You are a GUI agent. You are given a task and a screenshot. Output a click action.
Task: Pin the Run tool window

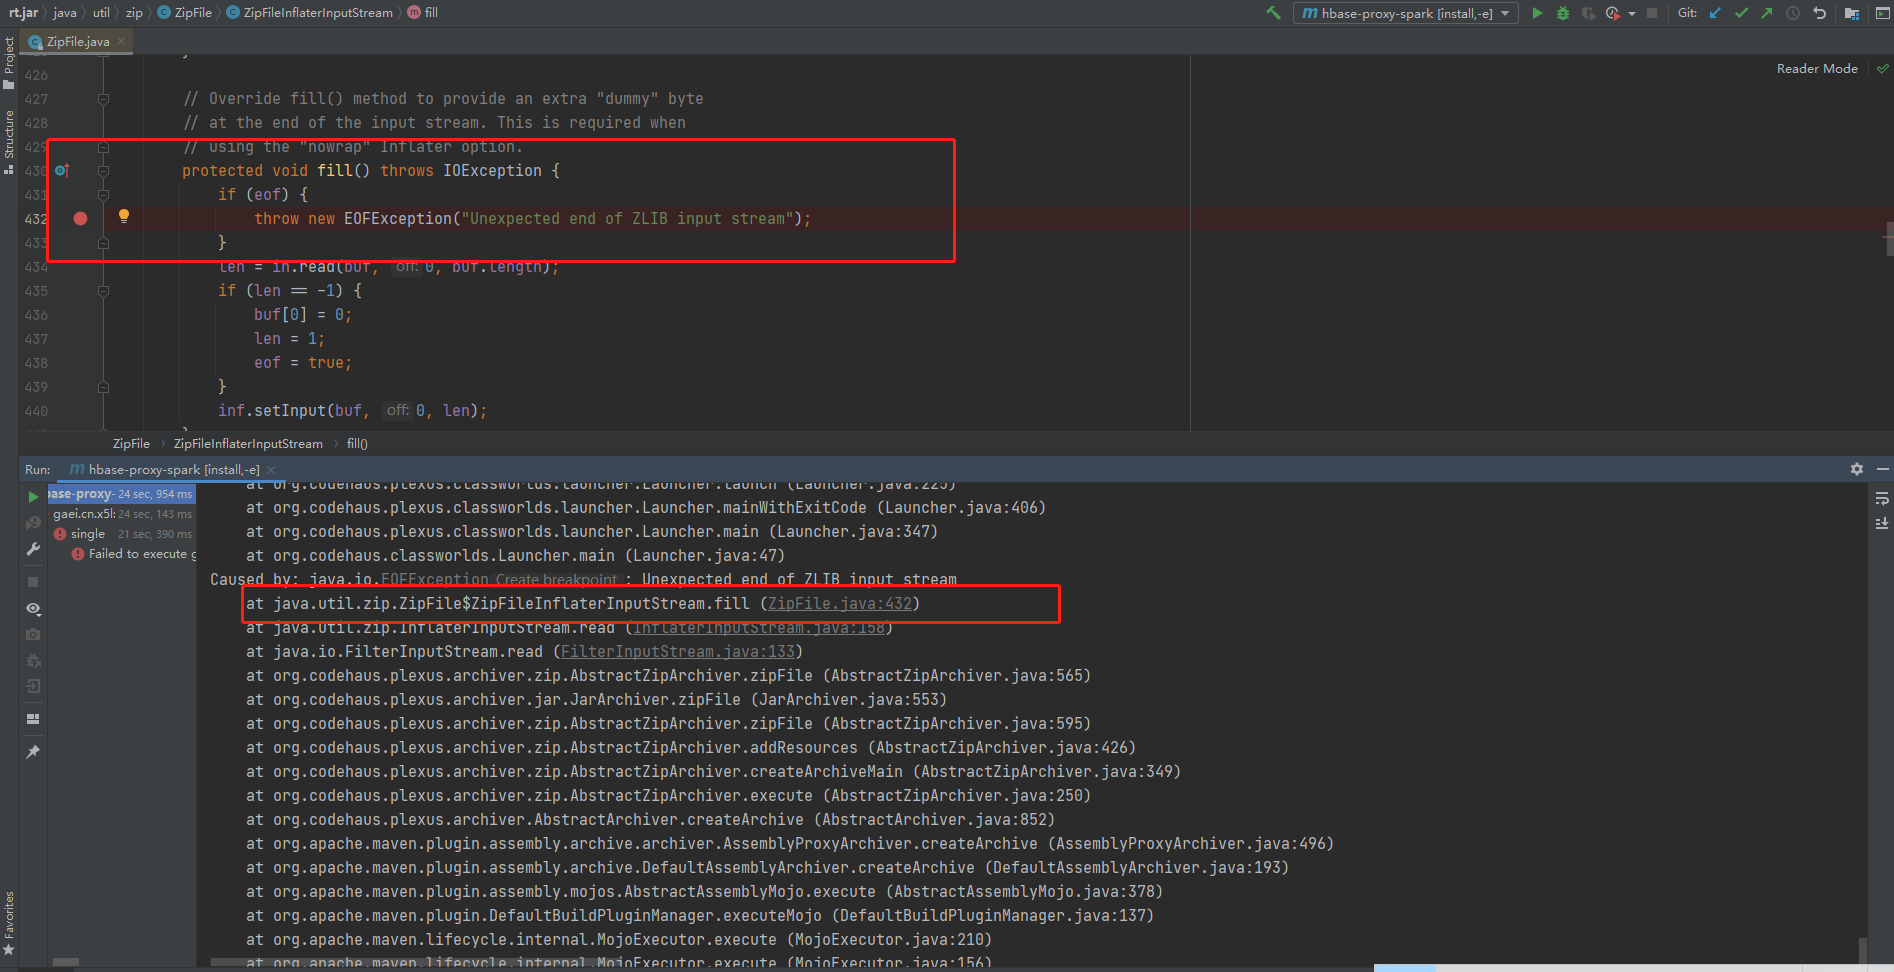pos(33,752)
